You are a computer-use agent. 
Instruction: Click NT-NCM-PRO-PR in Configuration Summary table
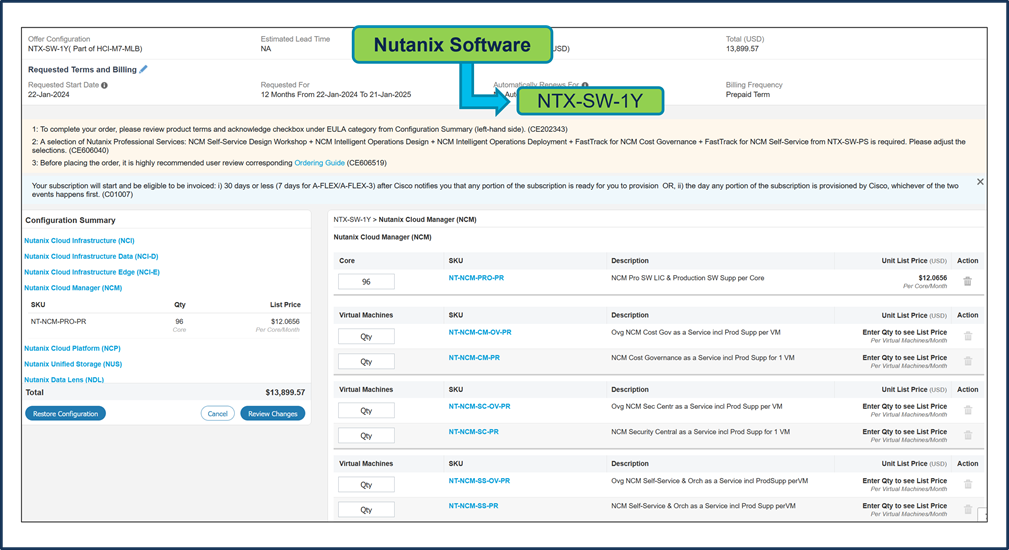[x=59, y=321]
